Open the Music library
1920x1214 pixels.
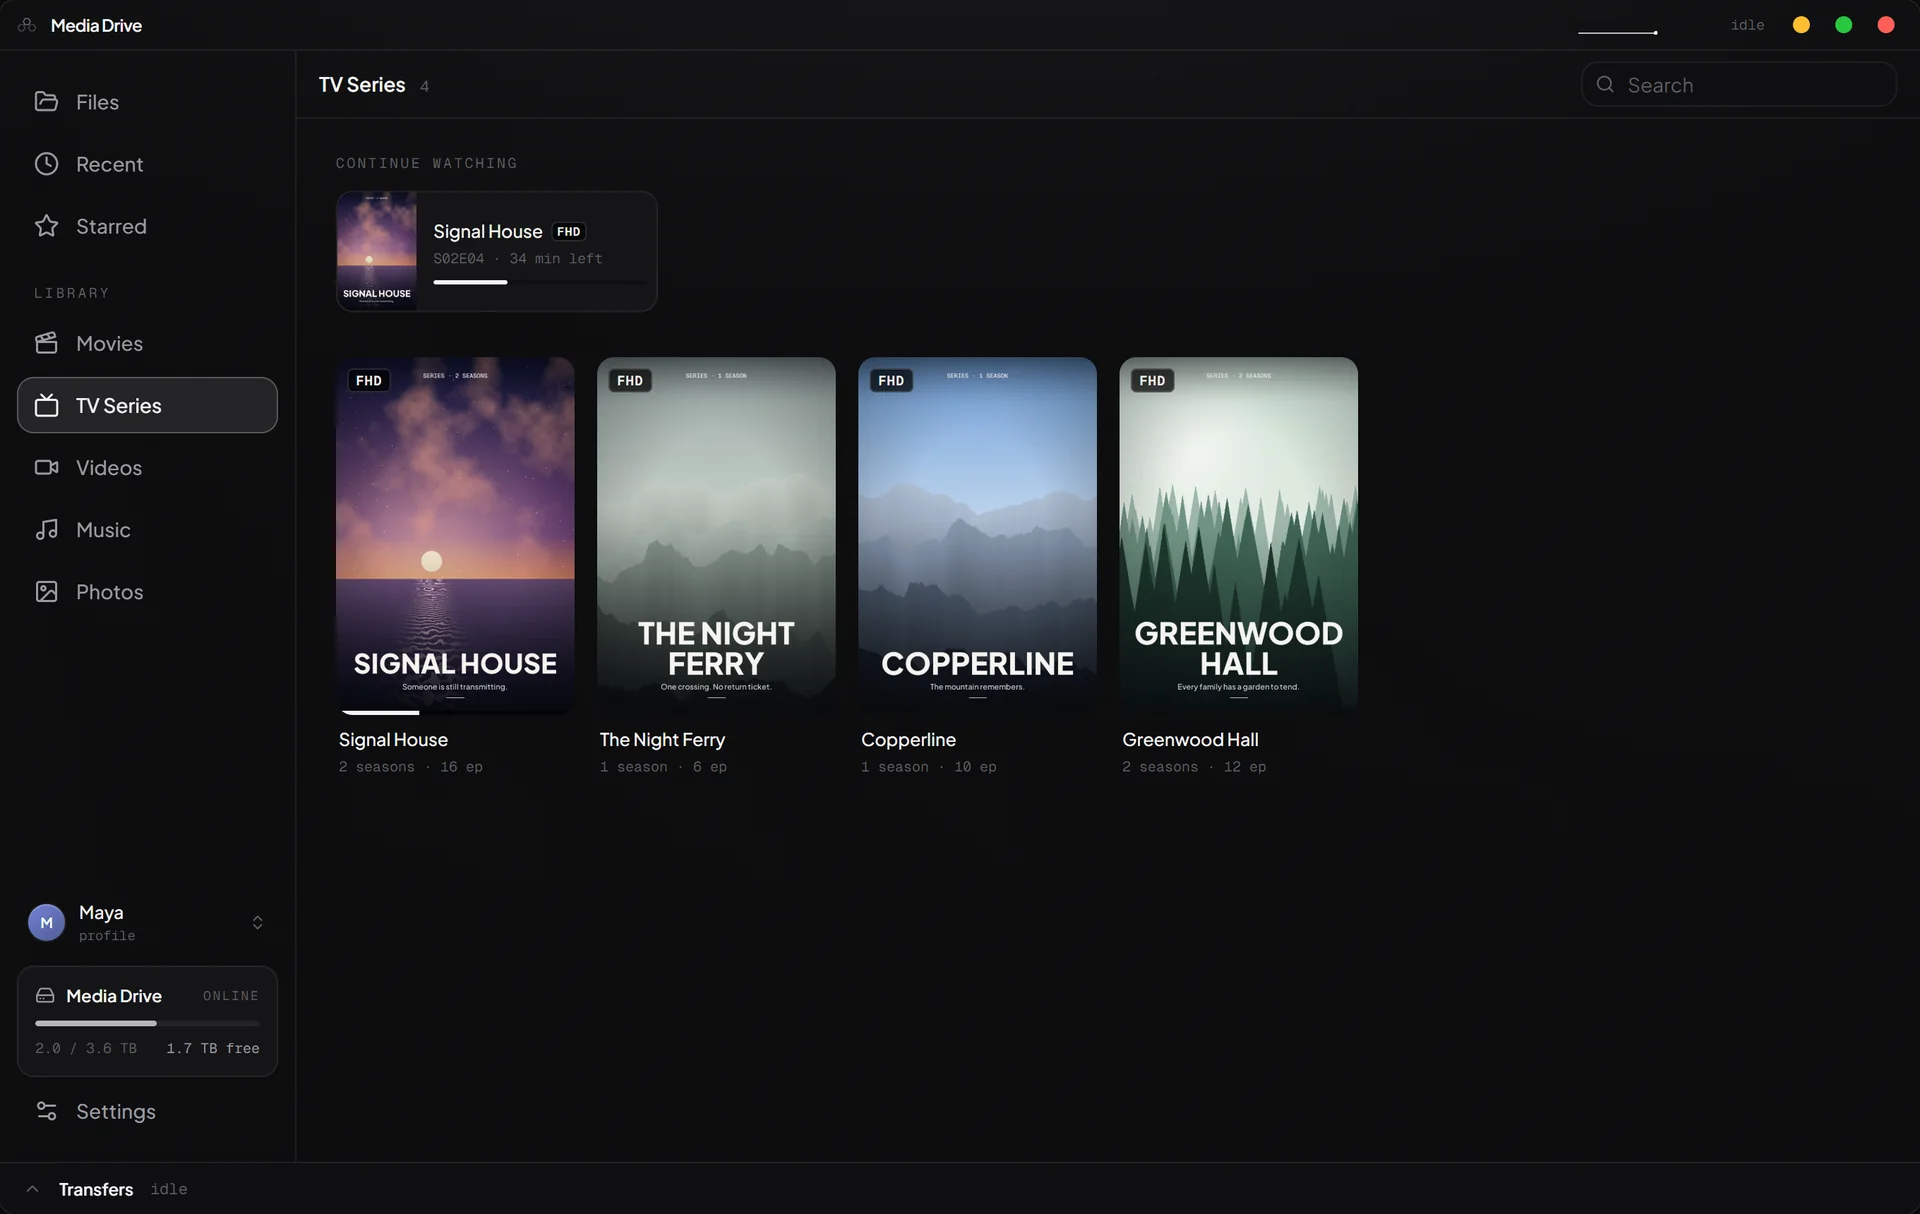click(147, 529)
